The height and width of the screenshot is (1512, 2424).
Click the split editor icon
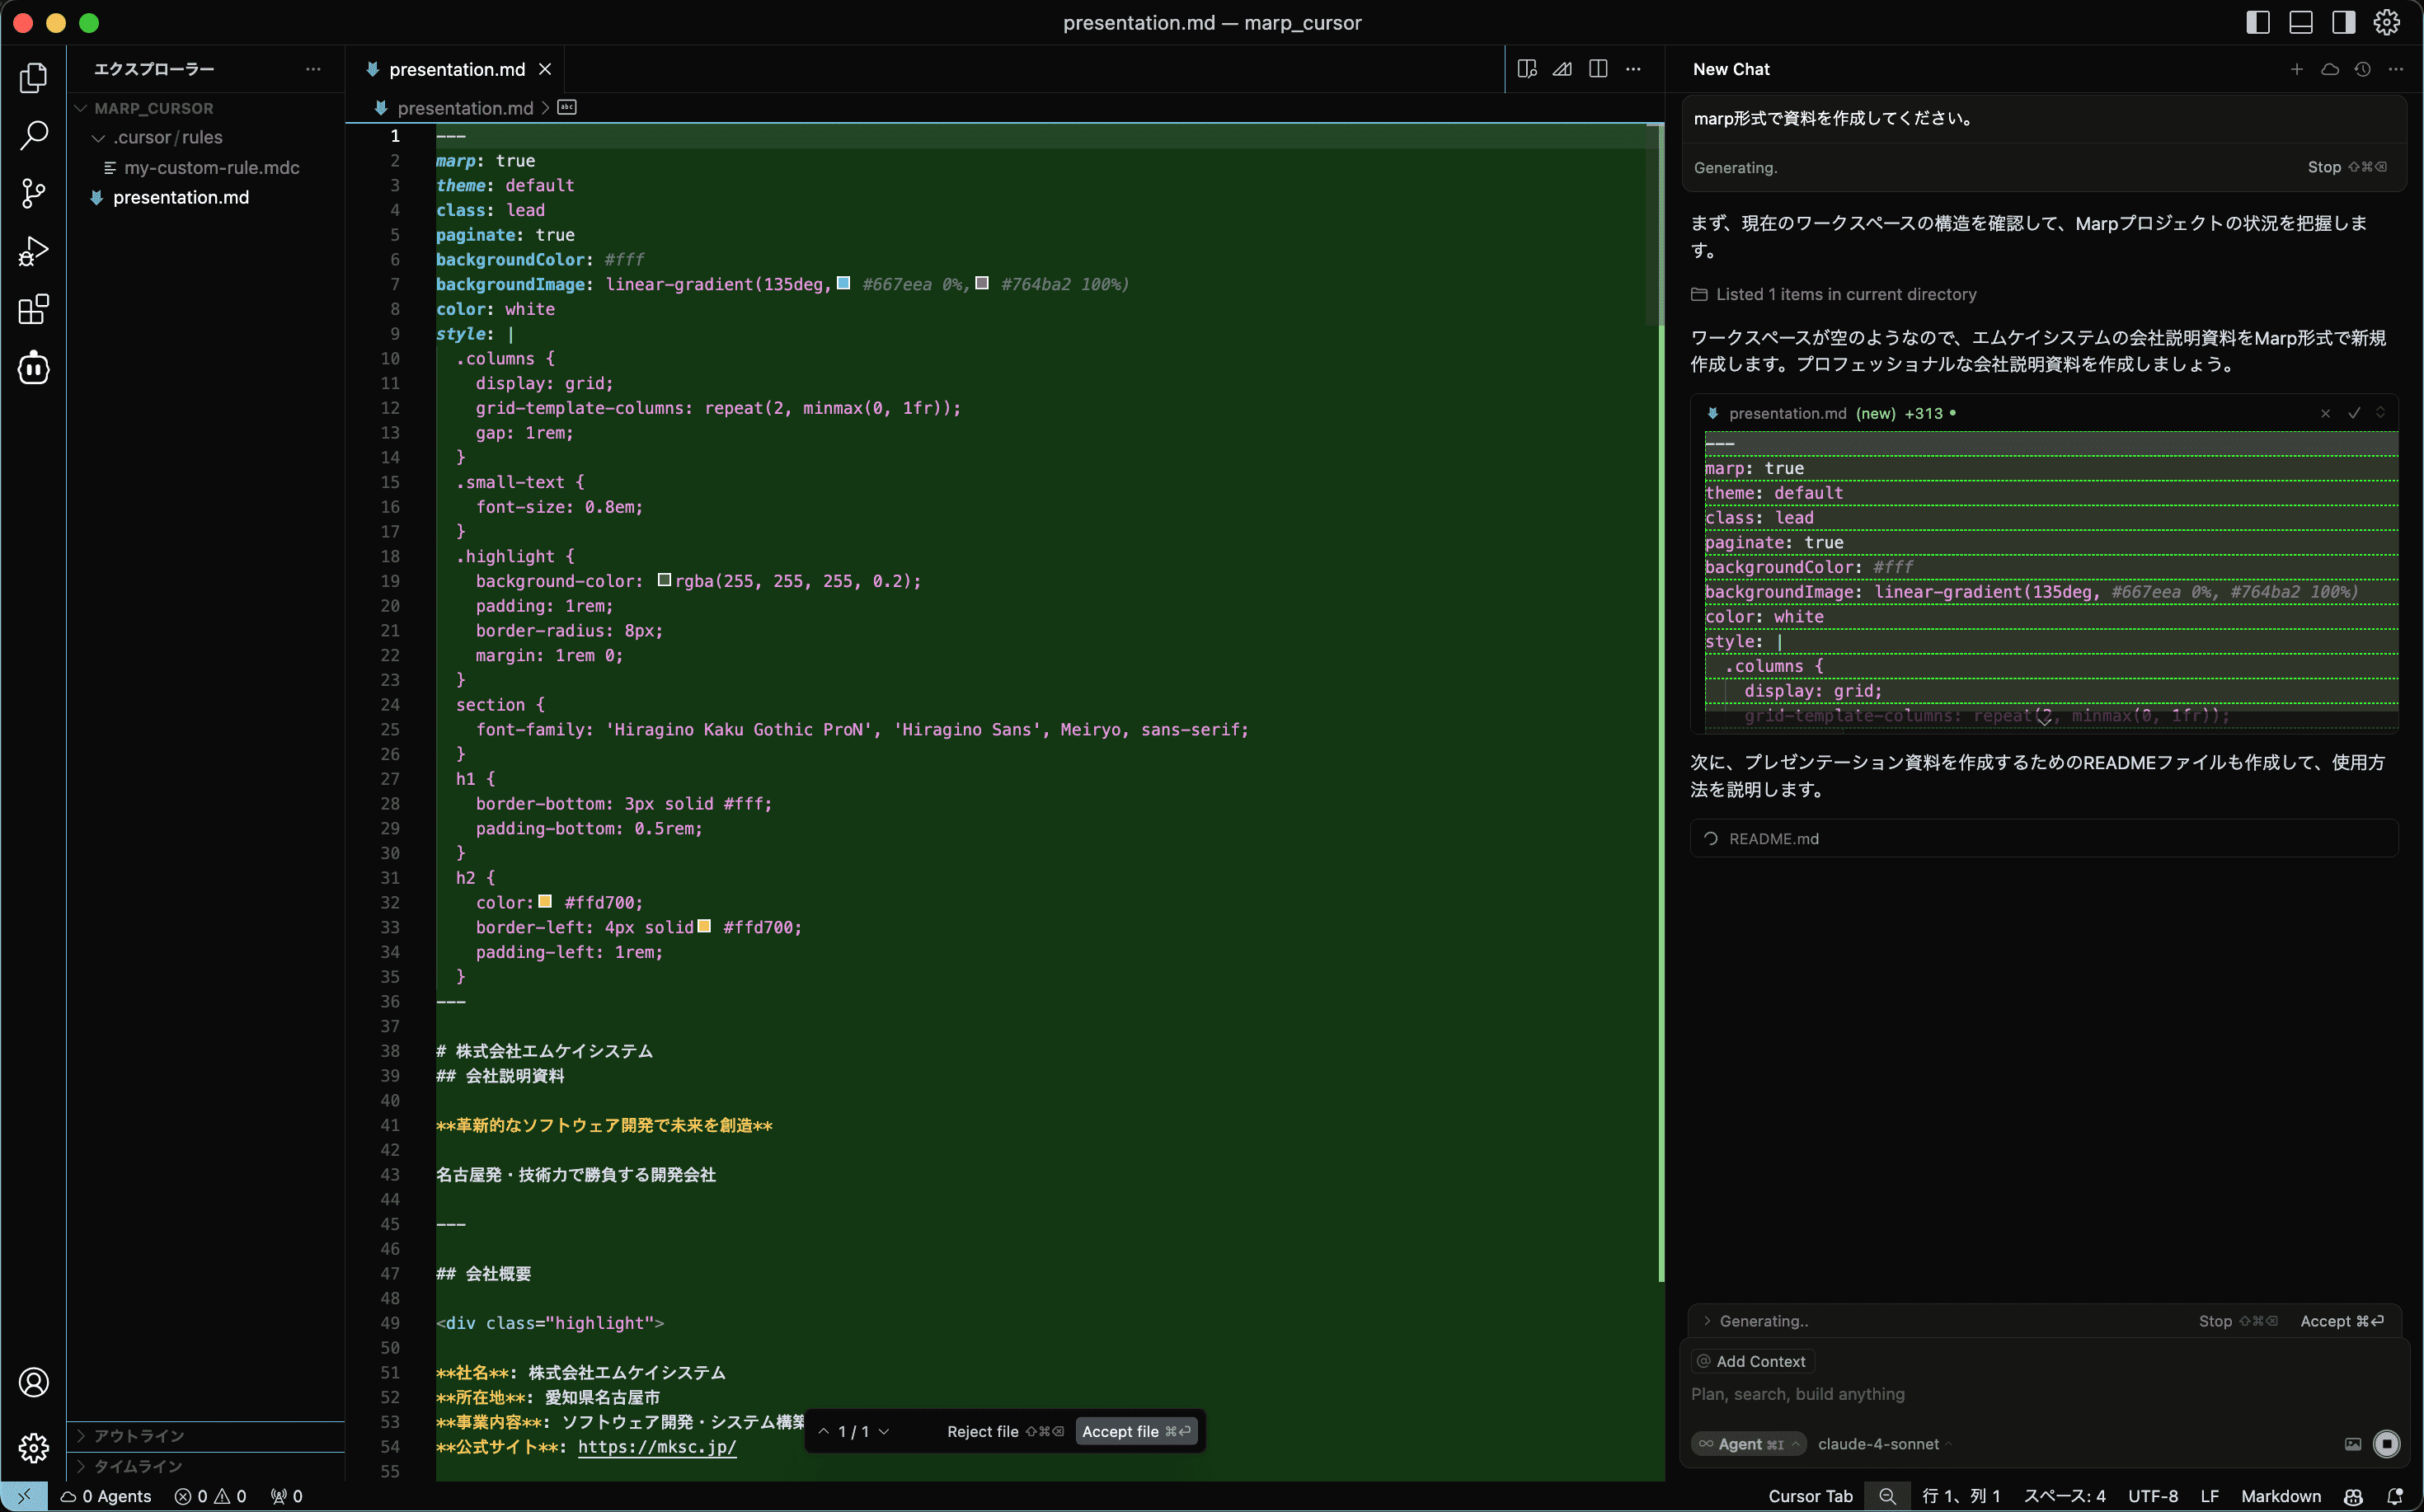pos(1598,69)
